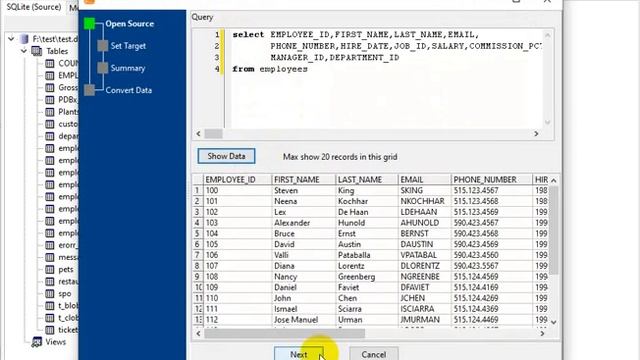Image resolution: width=640 pixels, height=360 pixels.
Task: Click the cell "LDEHAAN"
Action: [424, 212]
